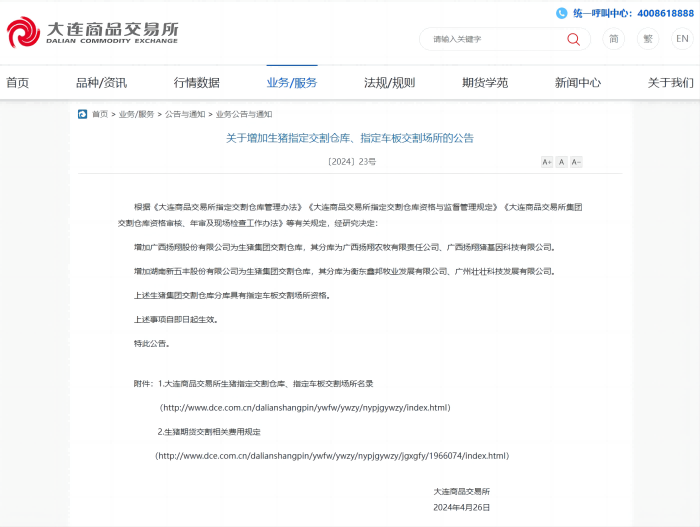Open the 新闻中心 nav item
The width and height of the screenshot is (700, 527).
(578, 83)
